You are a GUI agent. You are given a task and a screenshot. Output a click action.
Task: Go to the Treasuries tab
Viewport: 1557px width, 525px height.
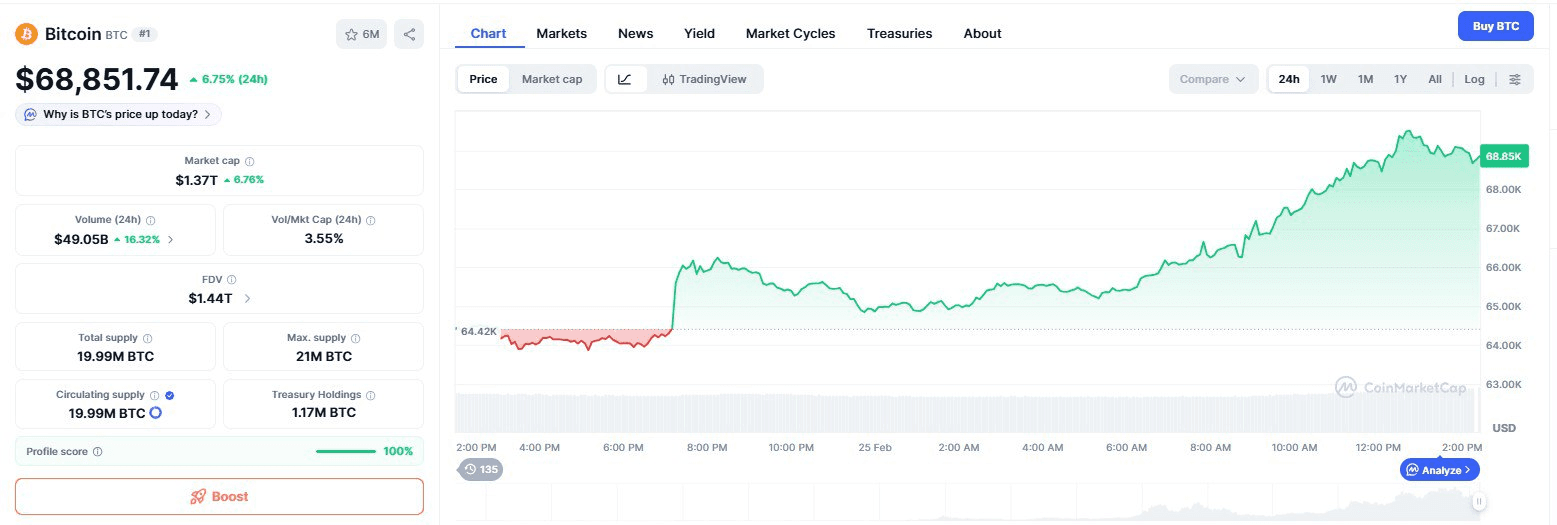pyautogui.click(x=899, y=33)
